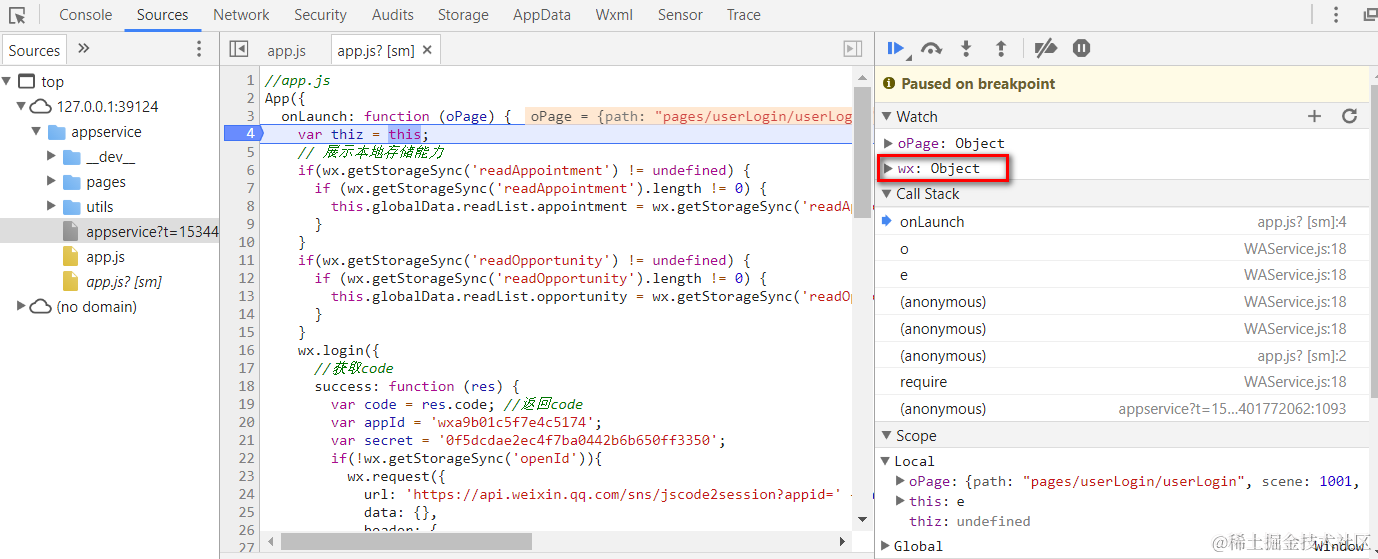Collapse the Scope section
This screenshot has width=1378, height=559.
(887, 436)
